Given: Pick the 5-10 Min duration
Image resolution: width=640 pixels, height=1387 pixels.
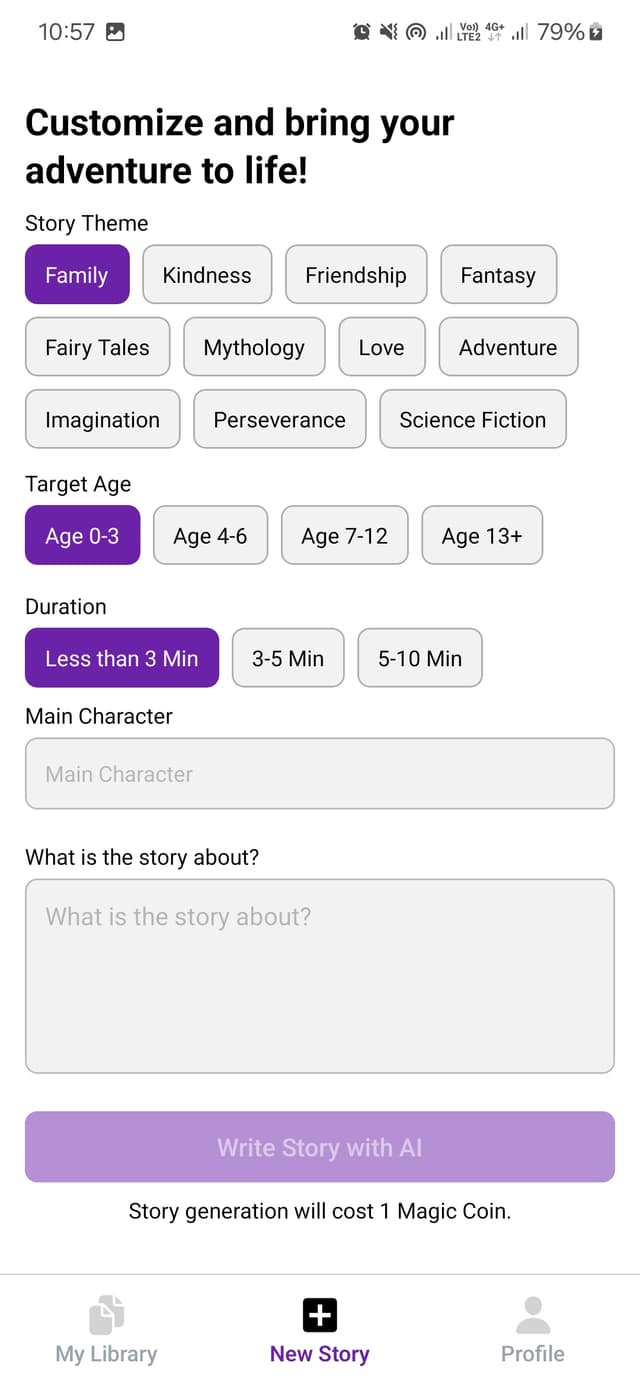Looking at the screenshot, I should (419, 658).
